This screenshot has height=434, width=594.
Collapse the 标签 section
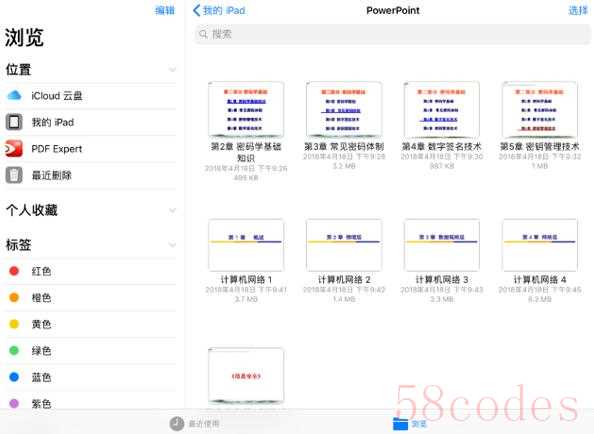(172, 245)
